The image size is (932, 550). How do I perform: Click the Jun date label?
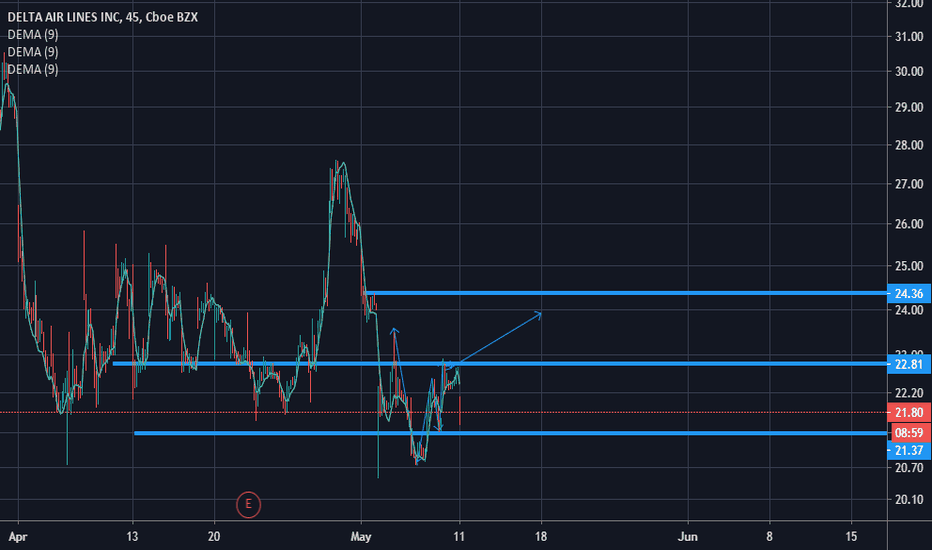pos(688,537)
